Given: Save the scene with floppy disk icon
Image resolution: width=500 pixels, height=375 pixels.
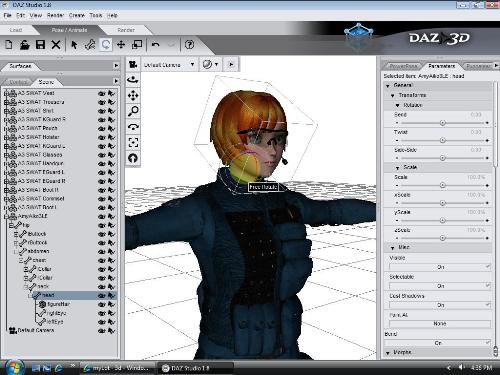Looking at the screenshot, I should [x=40, y=44].
